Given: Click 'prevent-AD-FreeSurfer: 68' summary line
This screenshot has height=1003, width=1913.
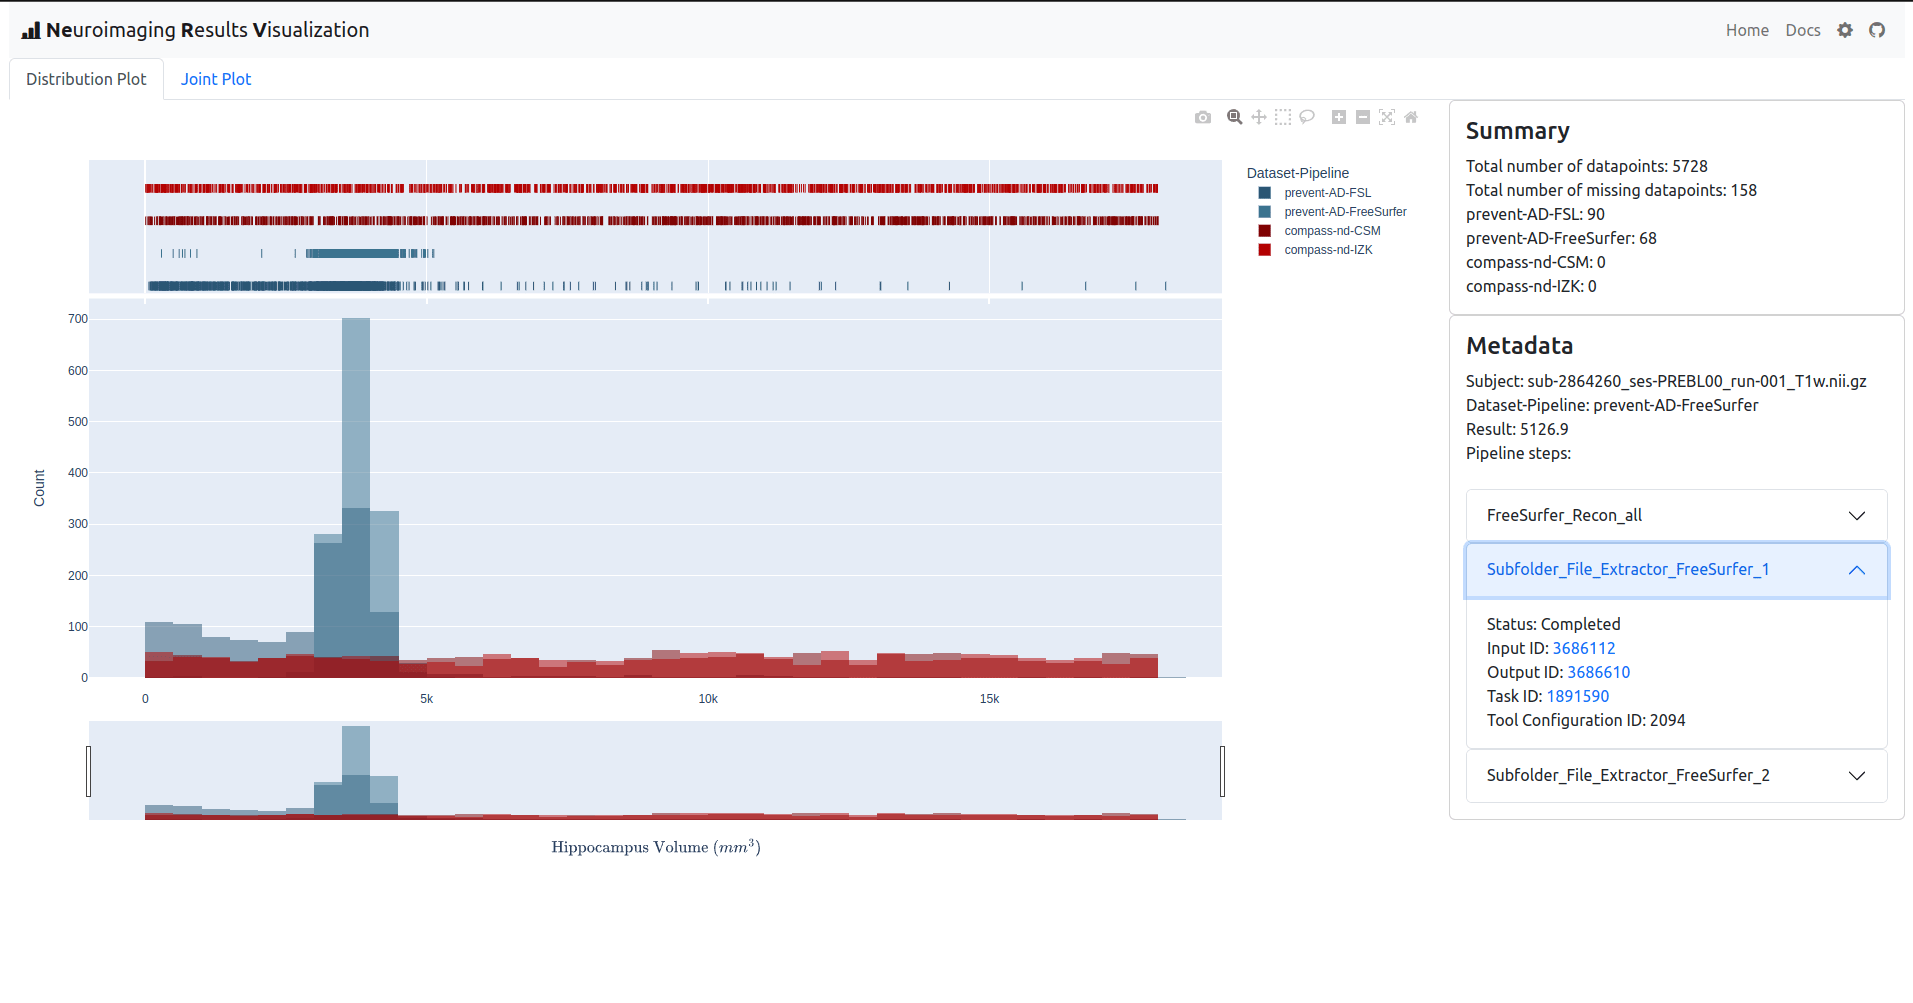Looking at the screenshot, I should [1561, 238].
